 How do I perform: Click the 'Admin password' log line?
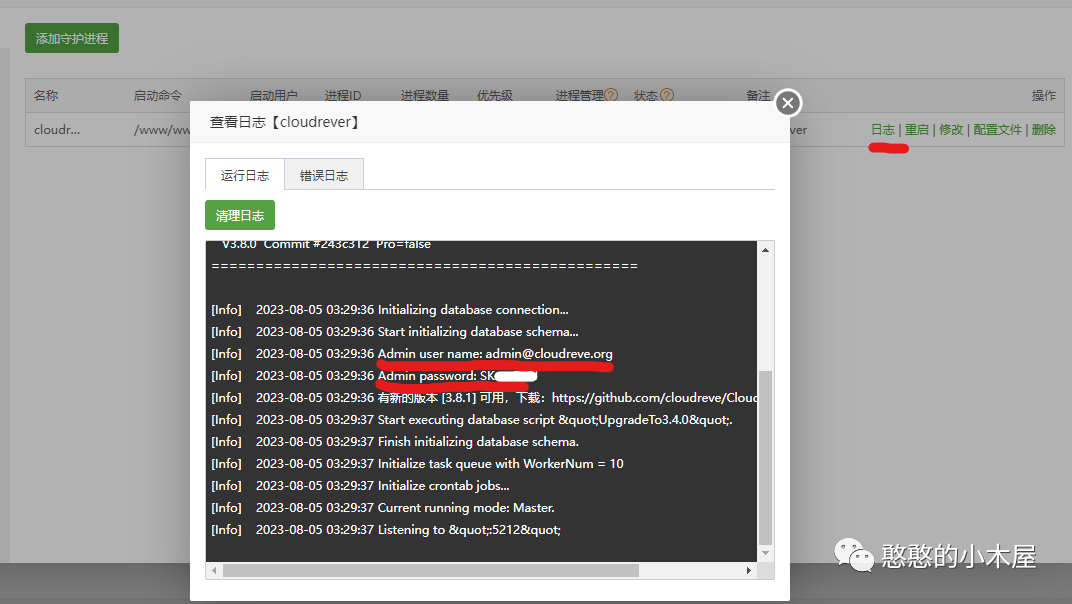[x=375, y=376]
